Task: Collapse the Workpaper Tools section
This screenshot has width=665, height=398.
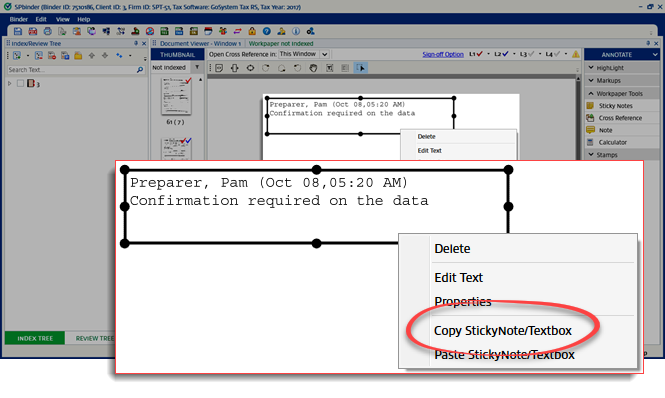Action: [x=622, y=93]
